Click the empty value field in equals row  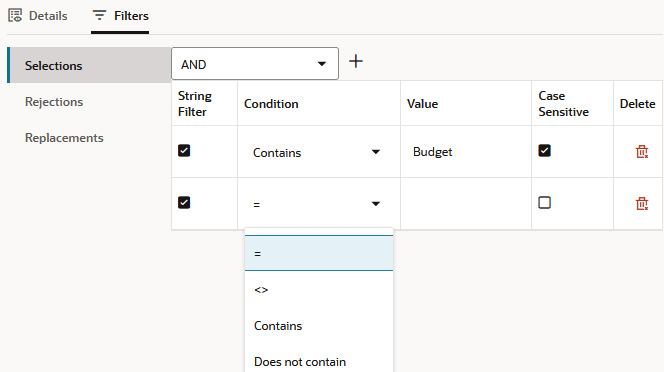click(466, 204)
